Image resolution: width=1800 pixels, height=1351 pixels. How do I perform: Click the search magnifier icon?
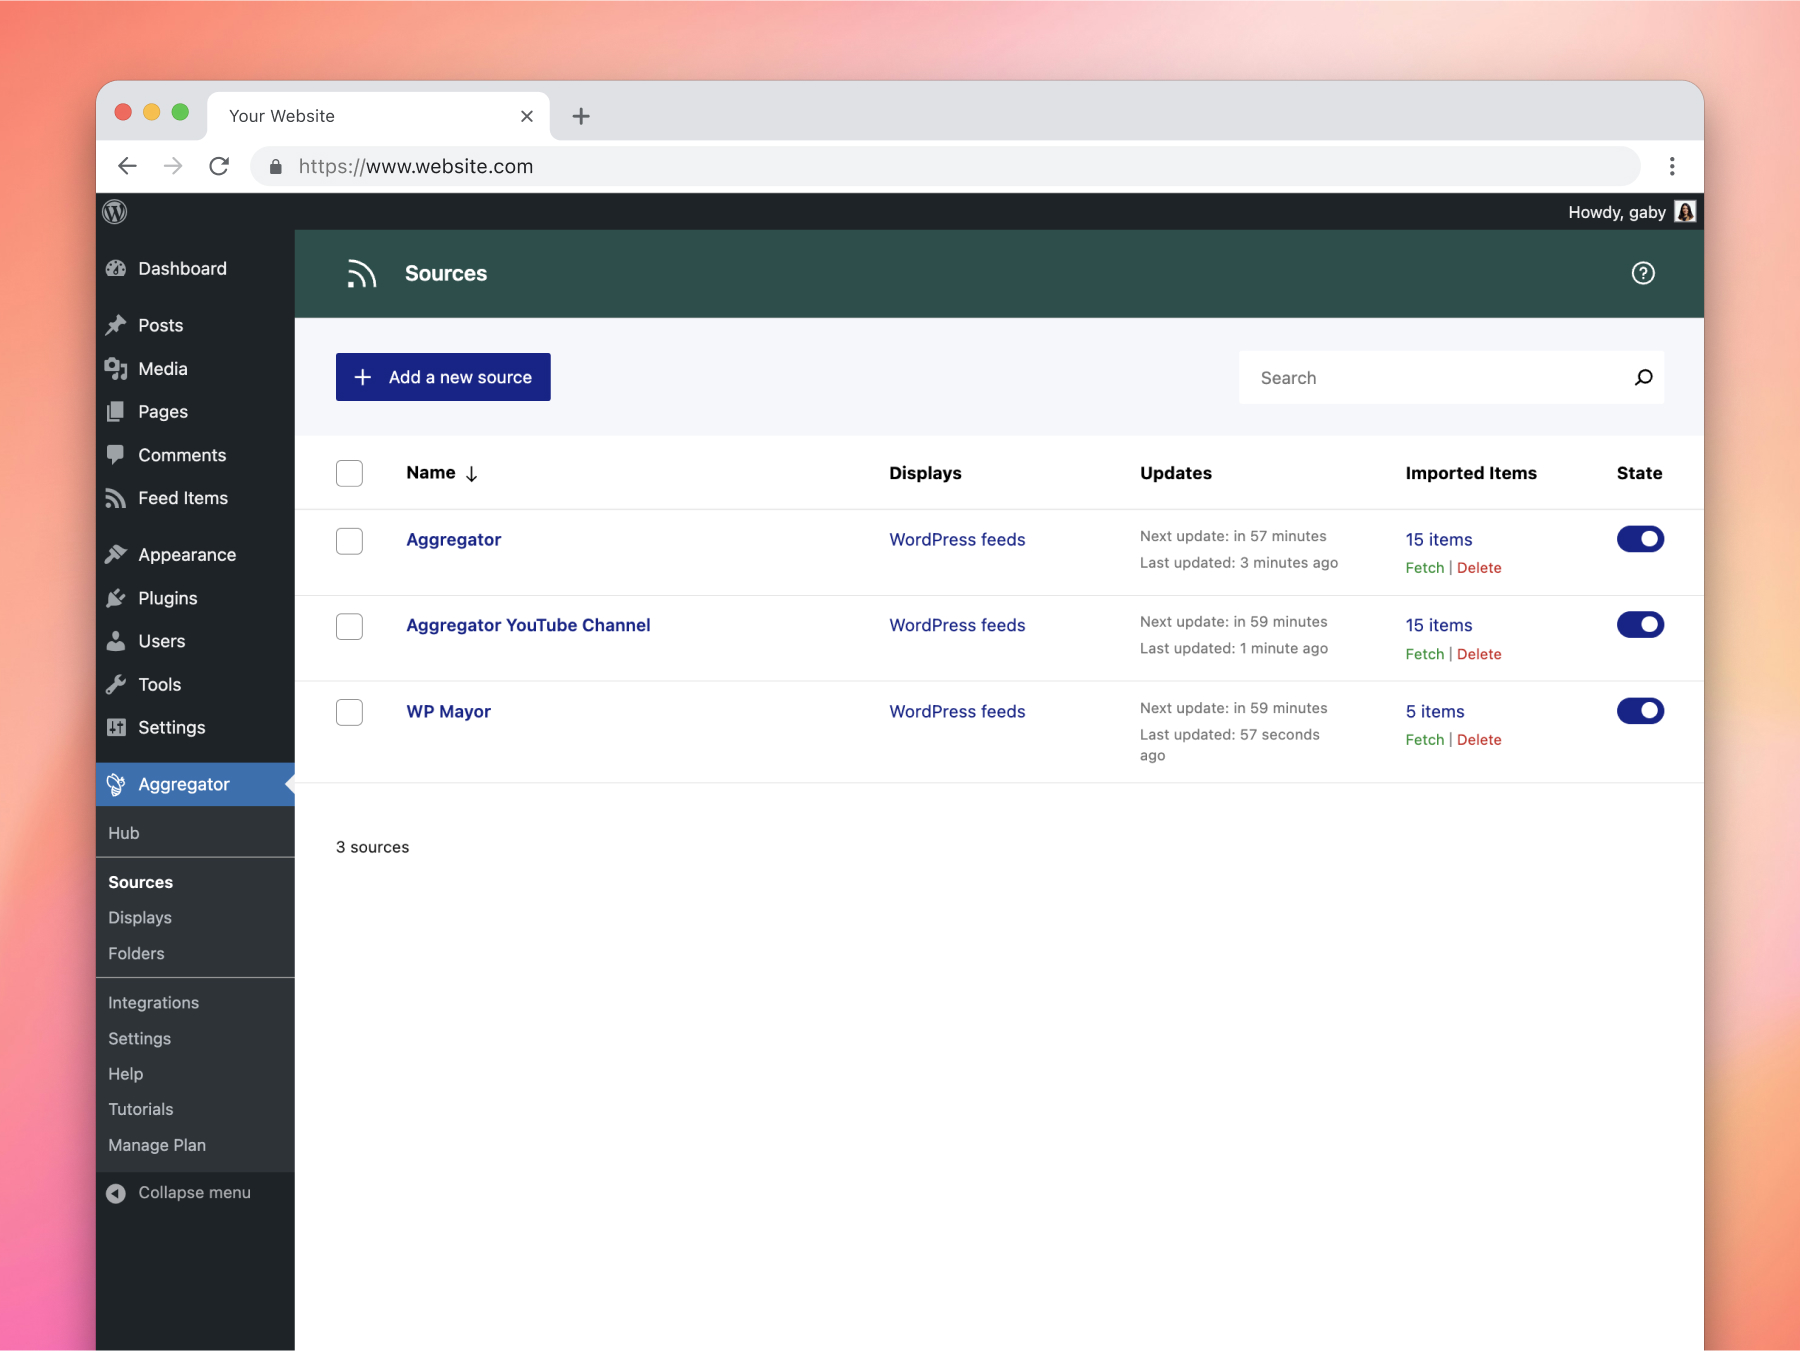[1643, 377]
